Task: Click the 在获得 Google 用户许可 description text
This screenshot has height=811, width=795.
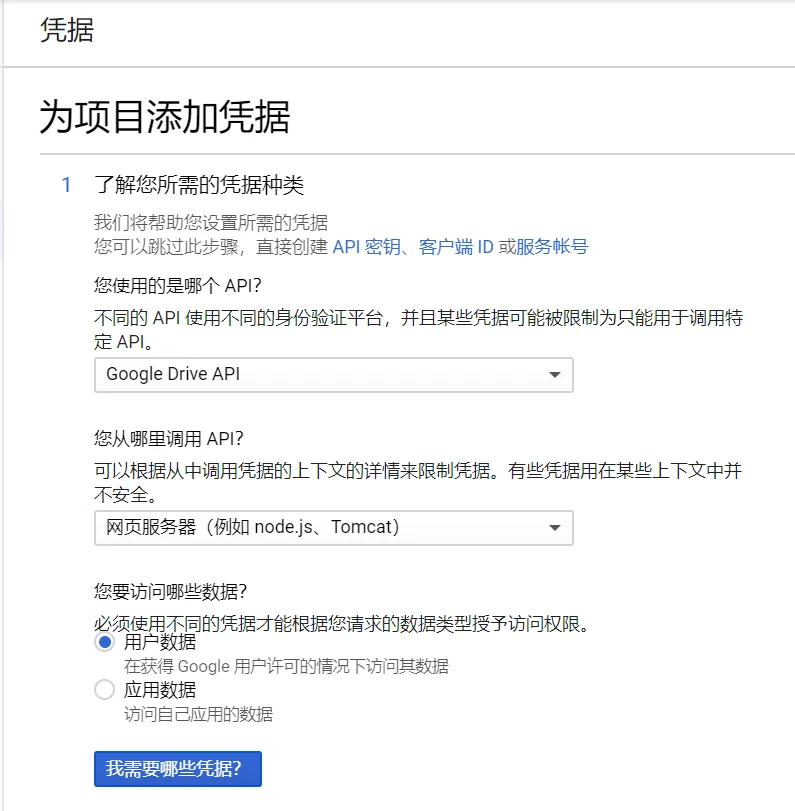Action: 286,666
